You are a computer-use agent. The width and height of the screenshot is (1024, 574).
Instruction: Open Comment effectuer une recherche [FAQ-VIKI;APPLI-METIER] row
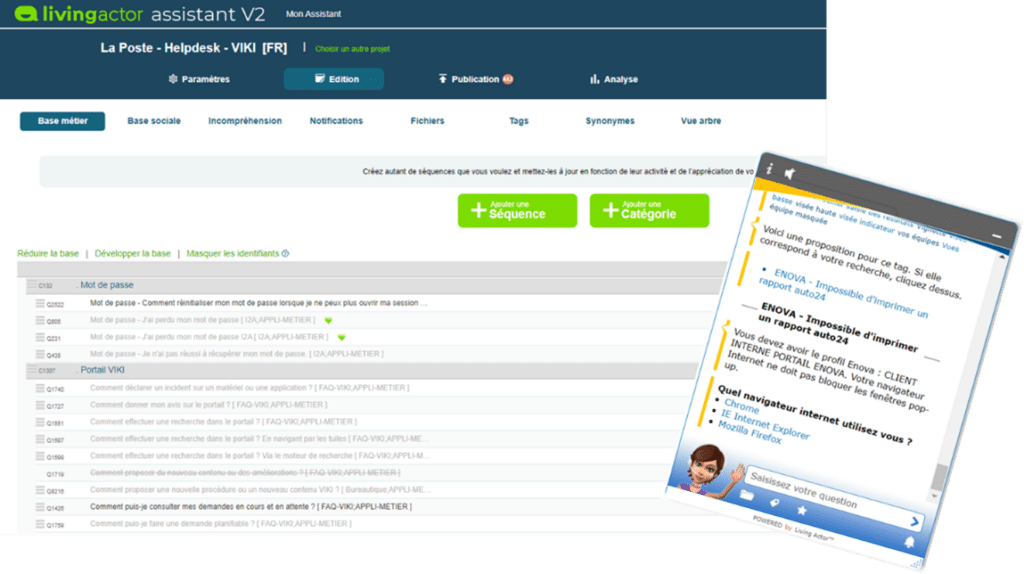223,422
